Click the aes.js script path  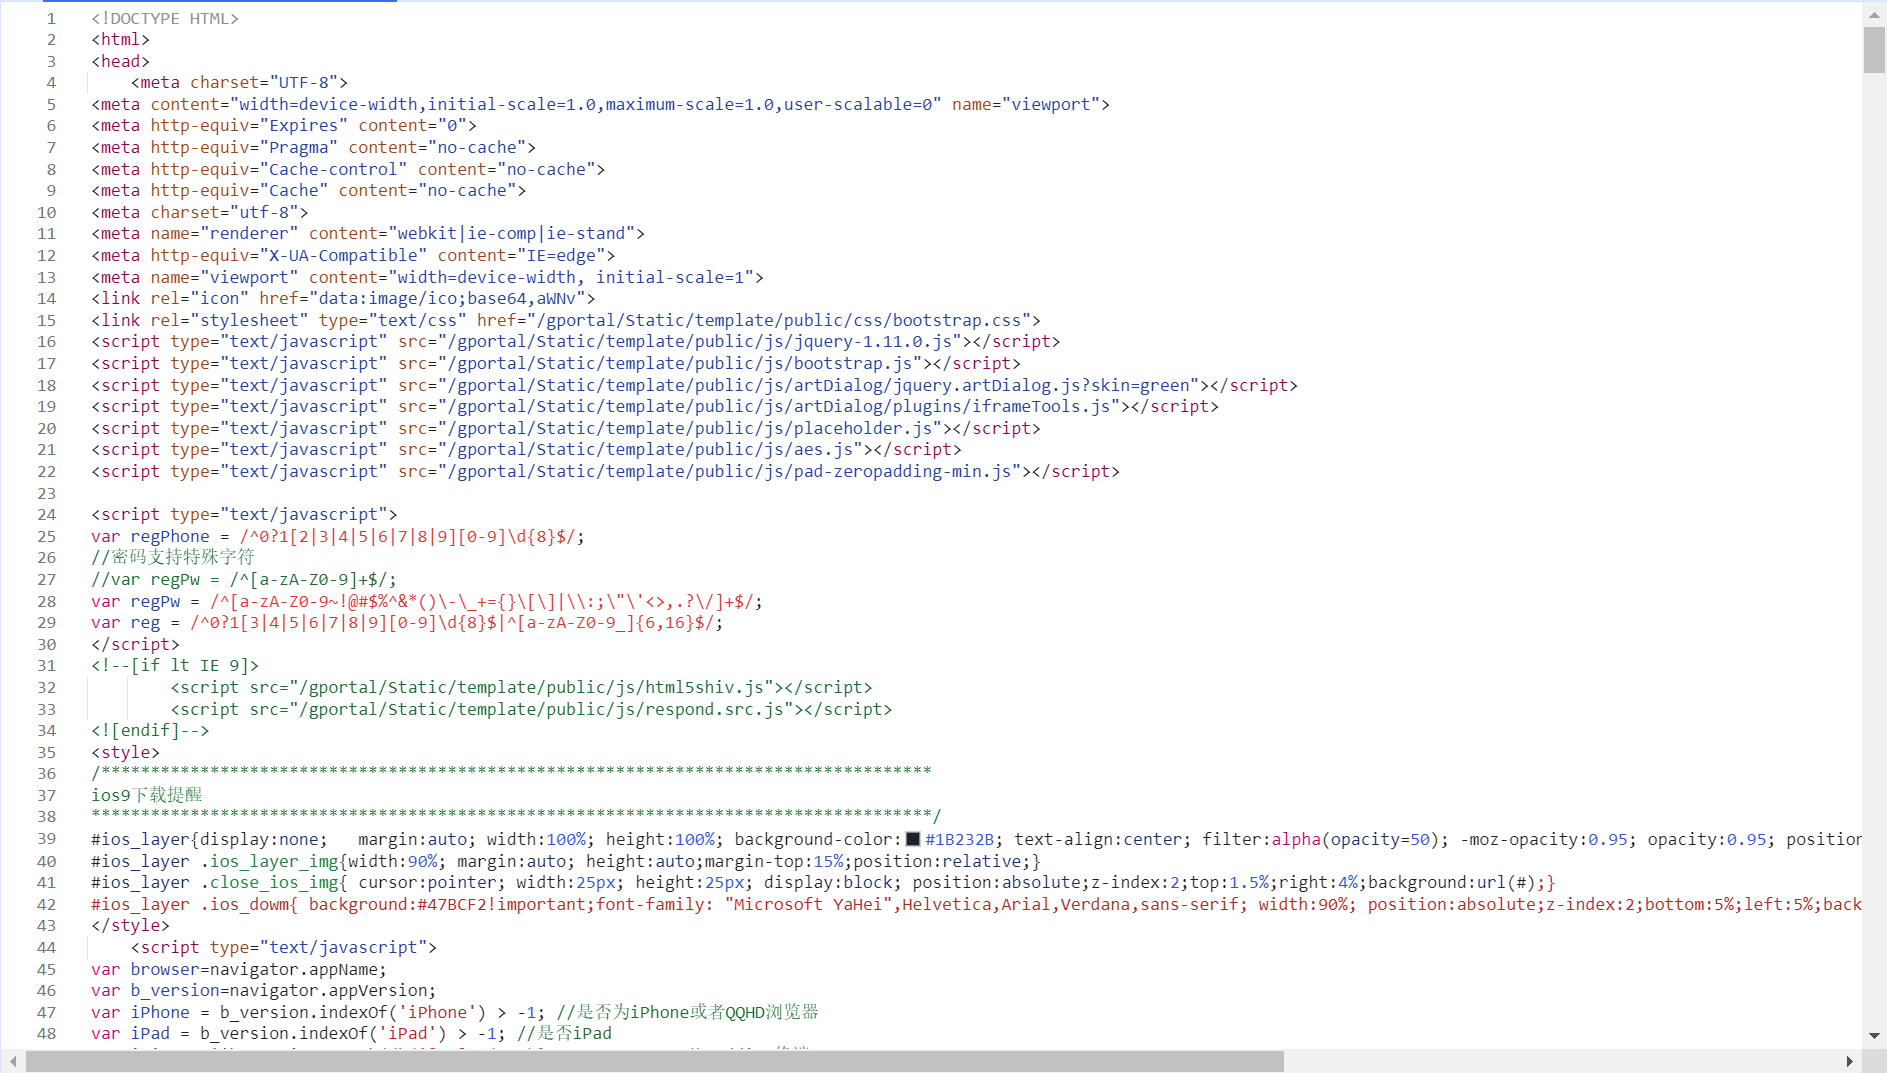(655, 449)
